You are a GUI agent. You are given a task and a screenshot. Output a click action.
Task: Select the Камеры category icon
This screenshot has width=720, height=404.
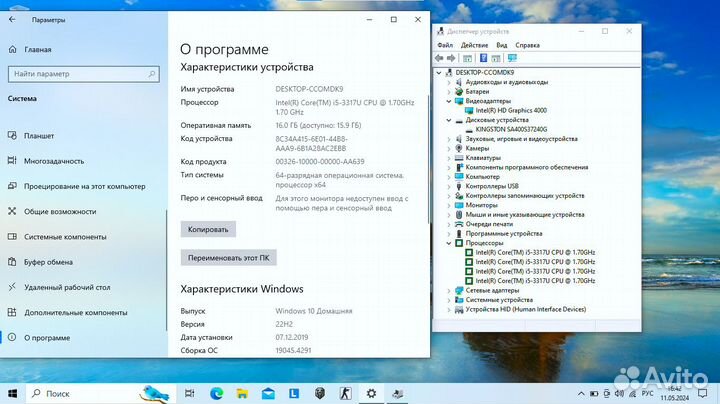459,148
